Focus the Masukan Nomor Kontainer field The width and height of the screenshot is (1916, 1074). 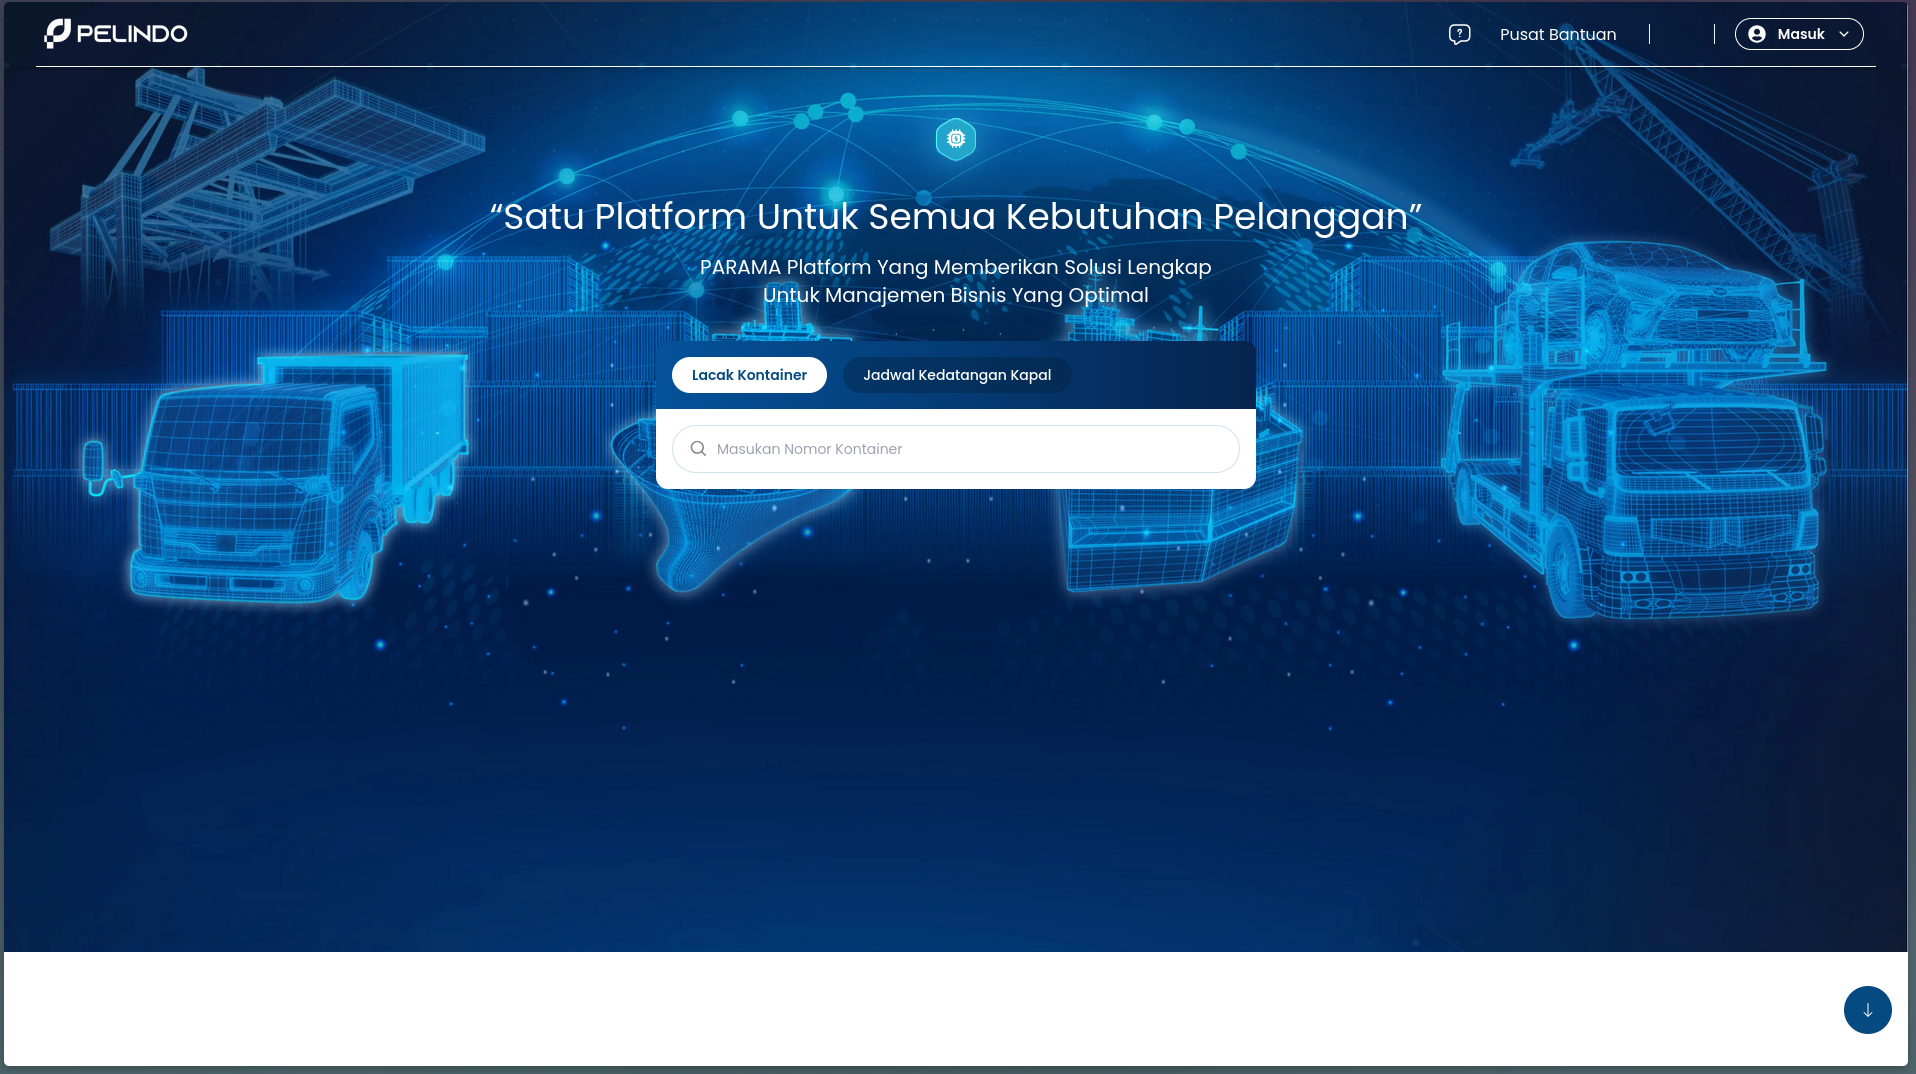click(x=955, y=449)
